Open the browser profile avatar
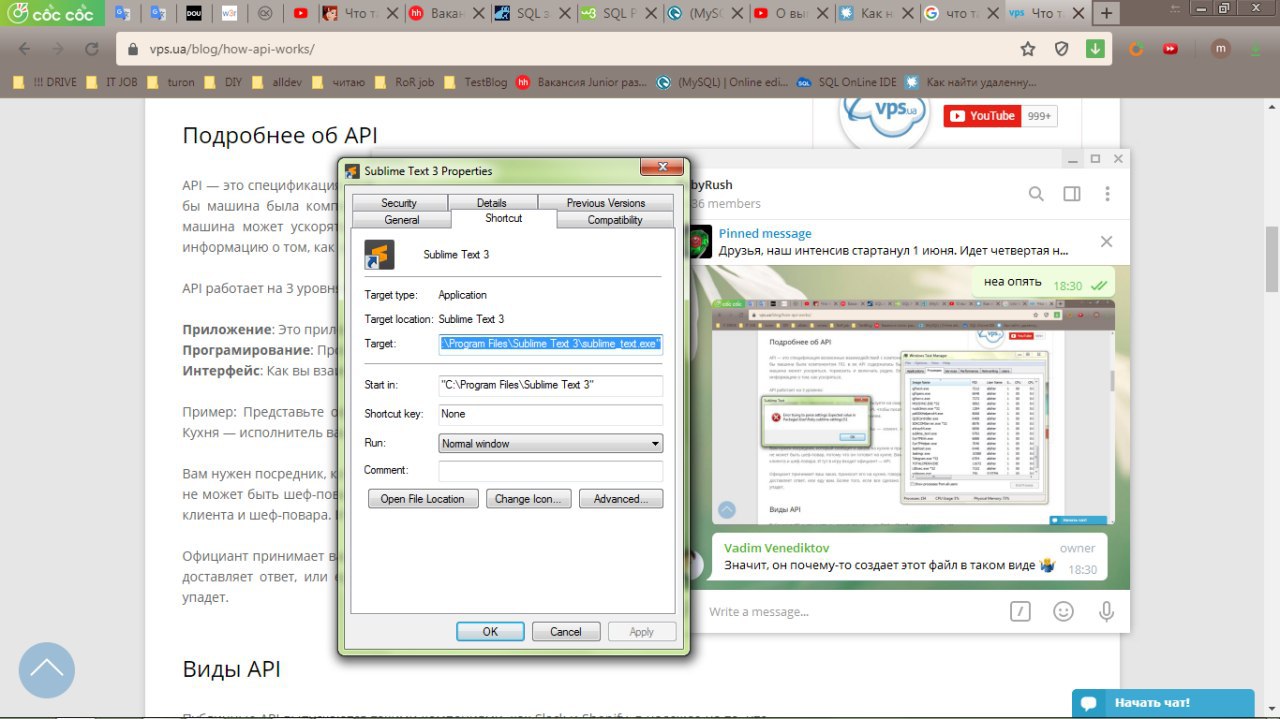 pos(1221,49)
